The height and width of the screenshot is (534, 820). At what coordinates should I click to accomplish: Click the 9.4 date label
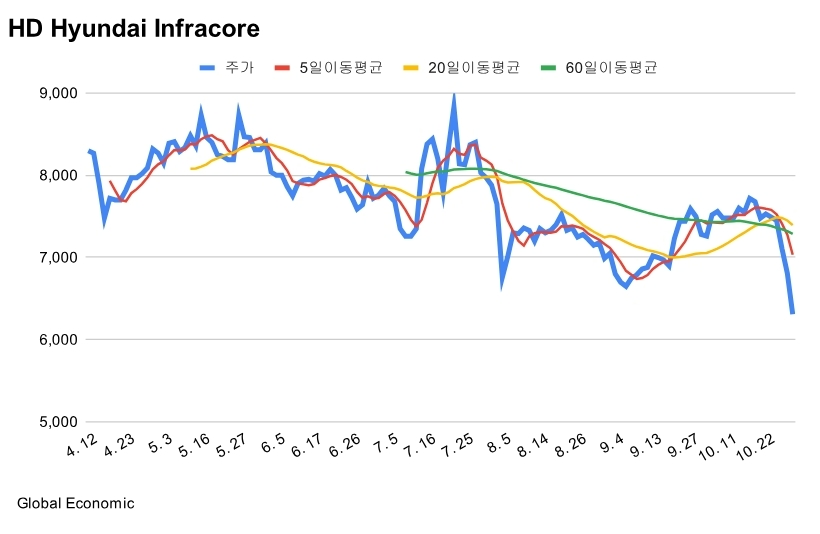(611, 444)
